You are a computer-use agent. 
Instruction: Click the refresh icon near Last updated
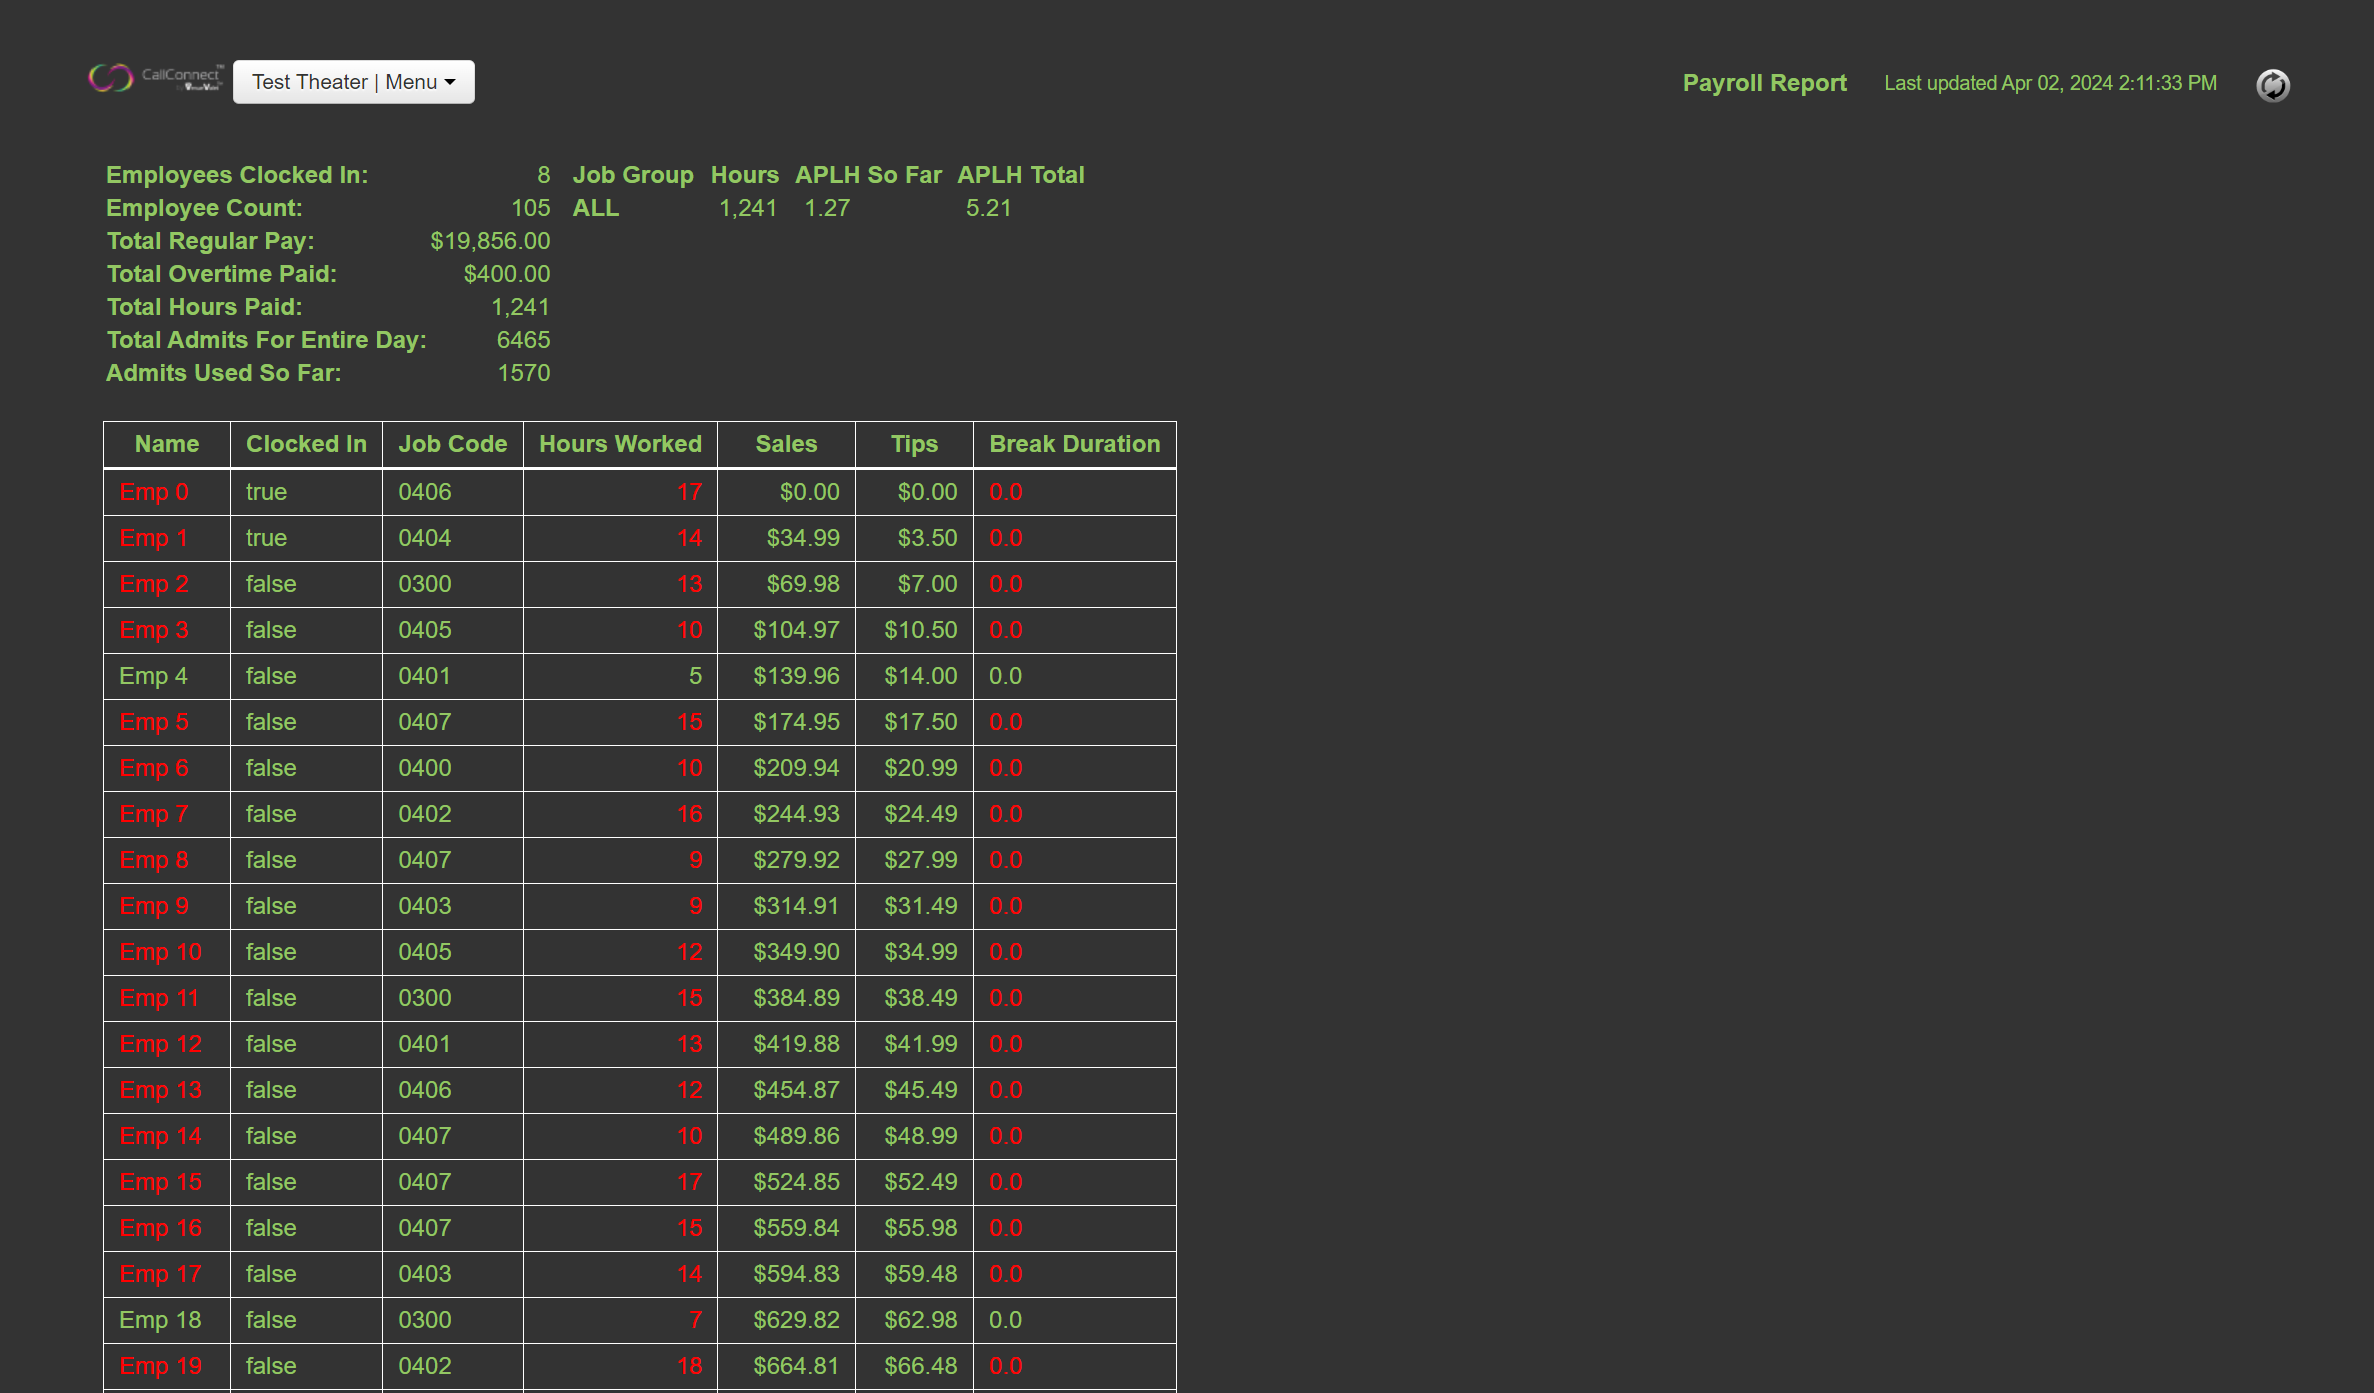2272,85
